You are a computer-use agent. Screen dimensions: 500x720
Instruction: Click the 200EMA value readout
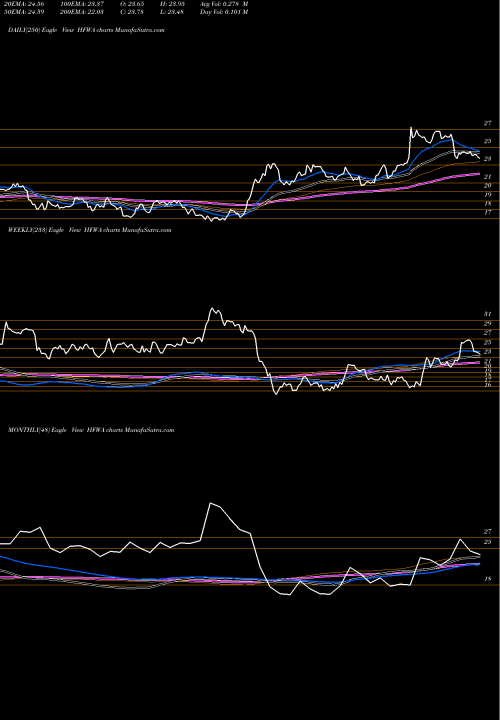click(x=80, y=12)
